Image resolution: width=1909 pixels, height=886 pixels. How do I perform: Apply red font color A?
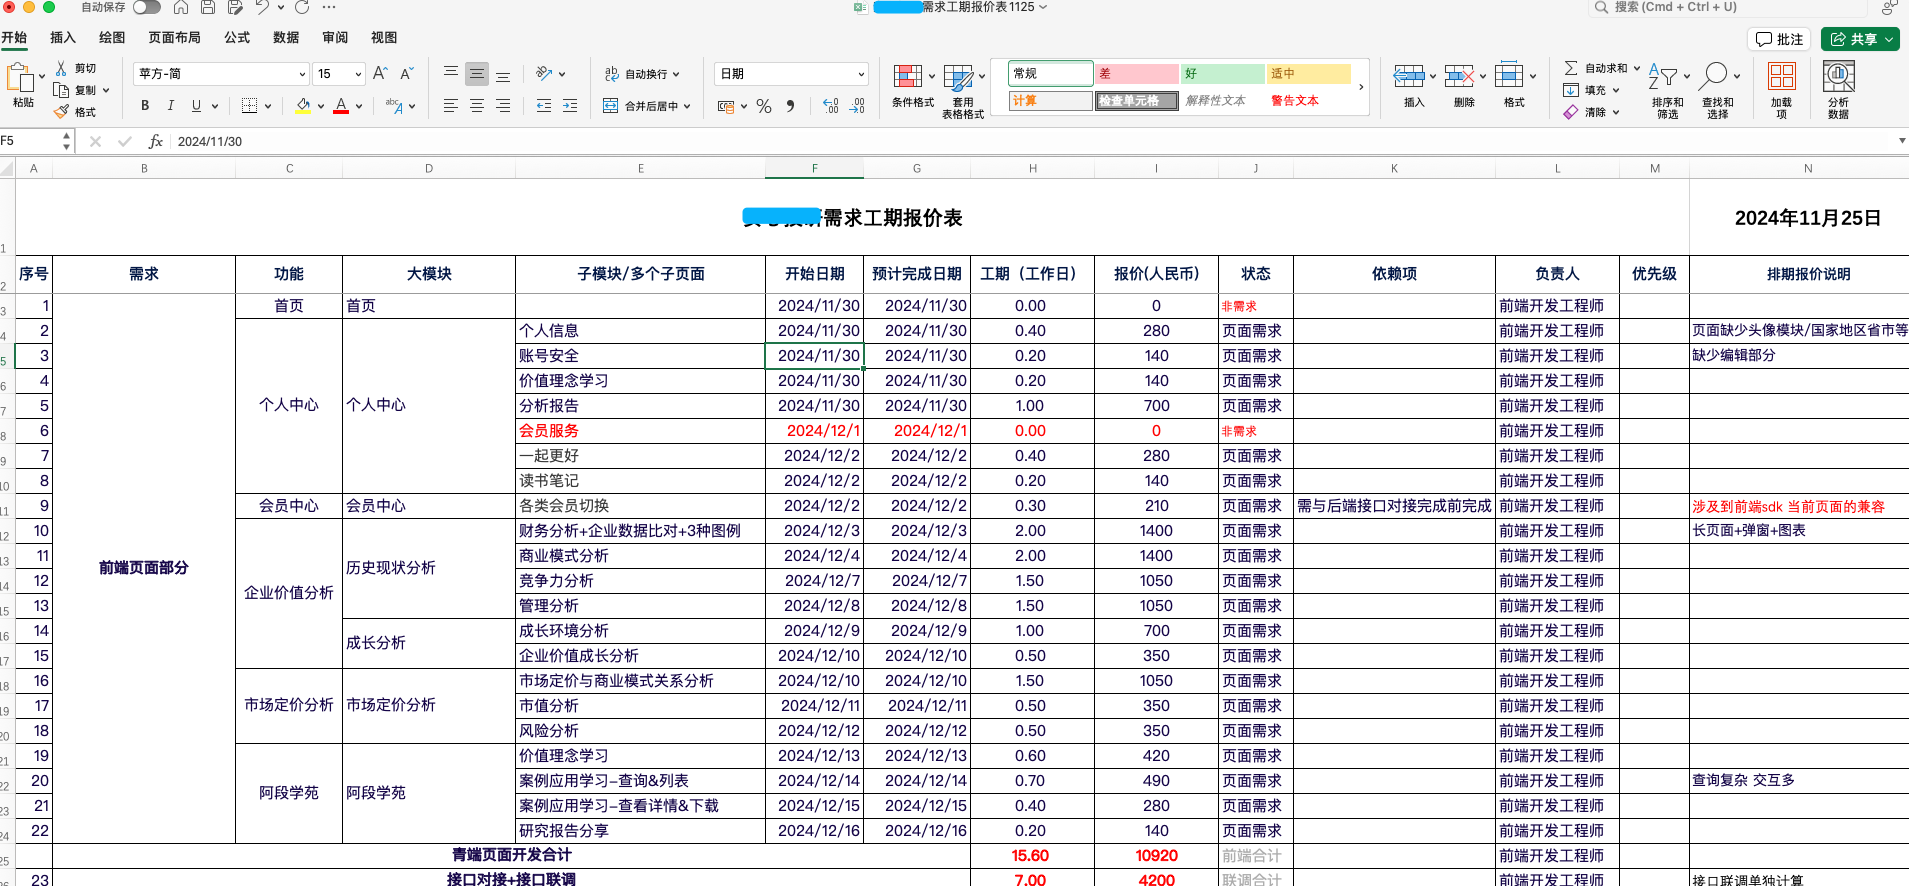(x=341, y=106)
